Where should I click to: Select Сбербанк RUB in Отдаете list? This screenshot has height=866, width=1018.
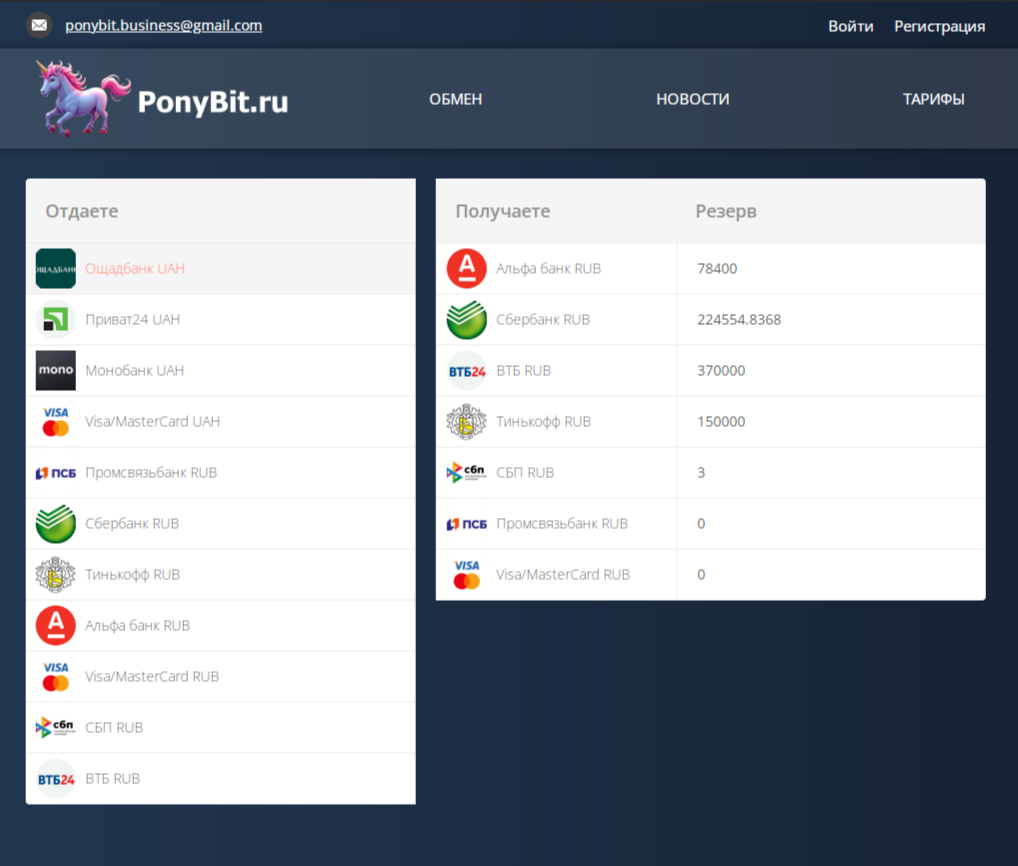pyautogui.click(x=132, y=523)
